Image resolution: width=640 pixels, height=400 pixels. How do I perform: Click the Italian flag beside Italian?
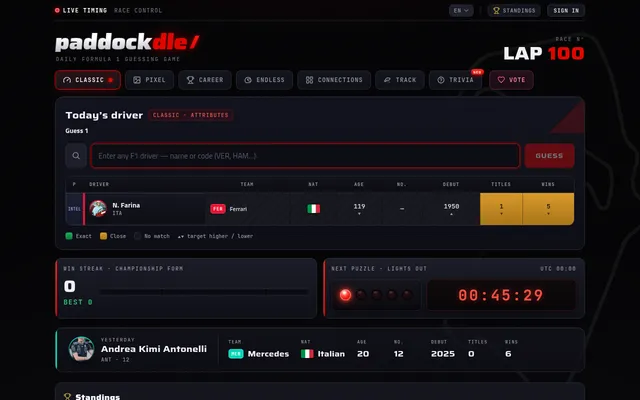(307, 354)
